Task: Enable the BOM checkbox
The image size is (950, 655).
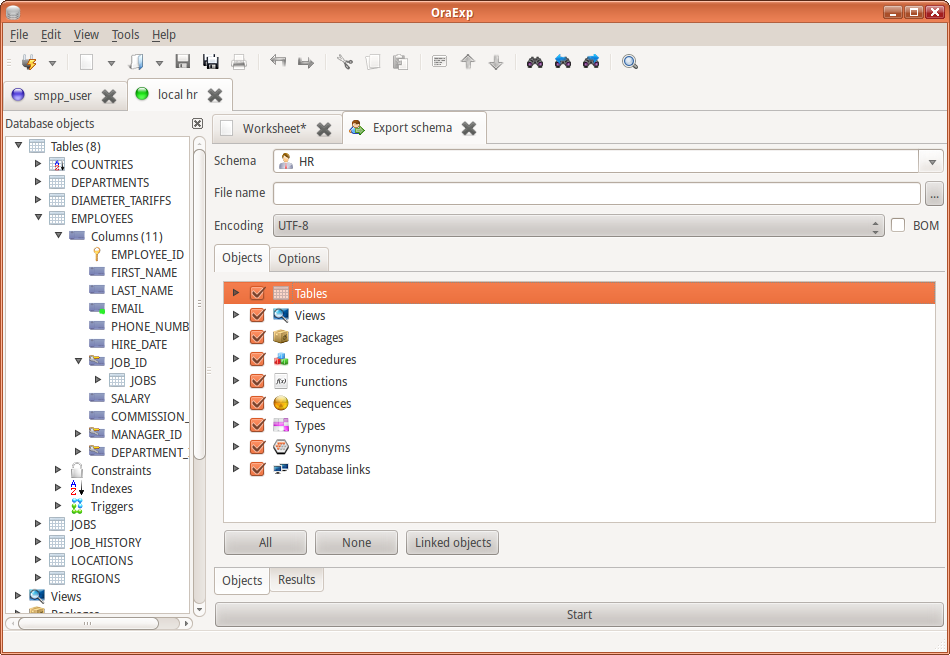Action: [897, 225]
